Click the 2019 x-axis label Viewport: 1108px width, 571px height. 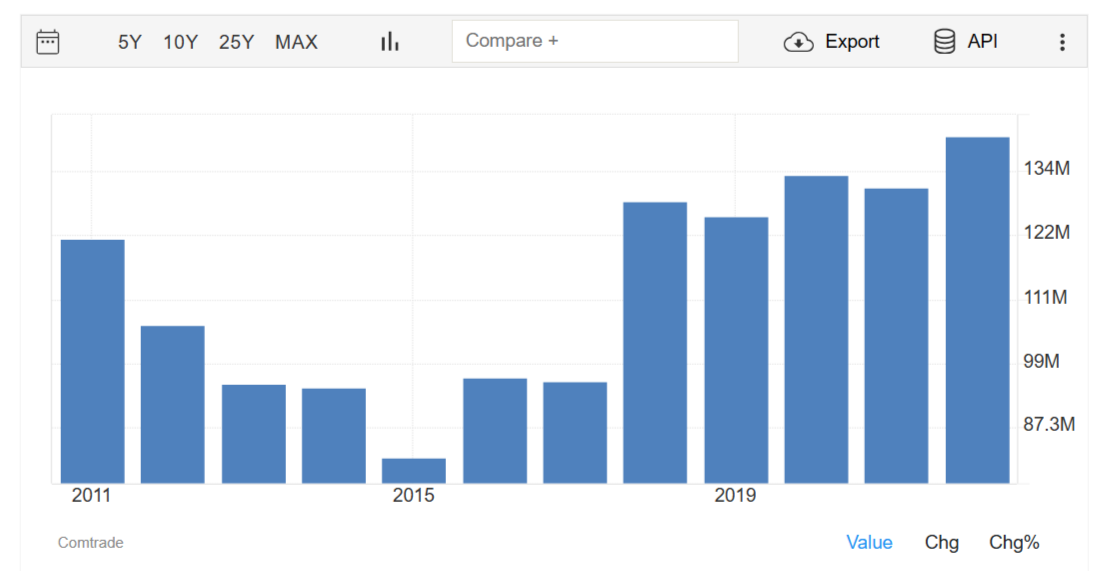click(x=735, y=495)
